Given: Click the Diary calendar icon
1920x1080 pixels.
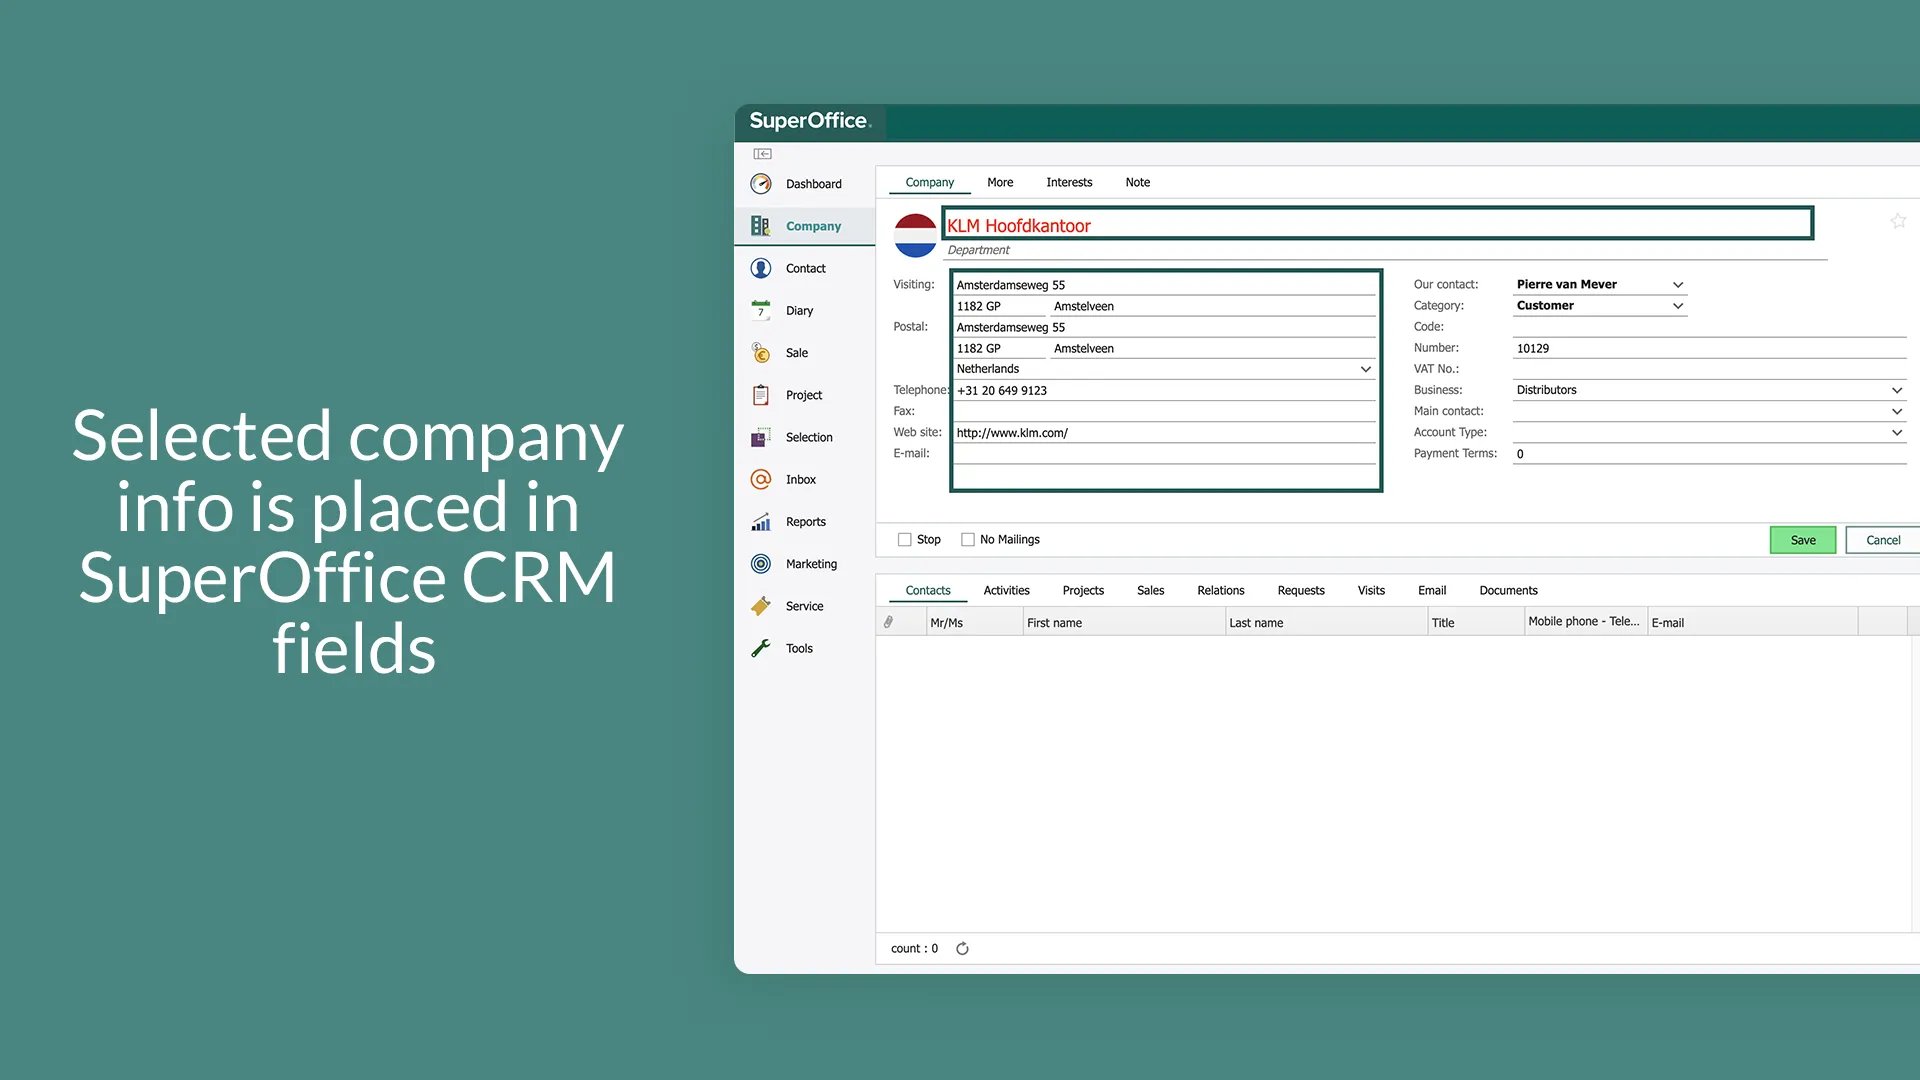Looking at the screenshot, I should pos(761,310).
